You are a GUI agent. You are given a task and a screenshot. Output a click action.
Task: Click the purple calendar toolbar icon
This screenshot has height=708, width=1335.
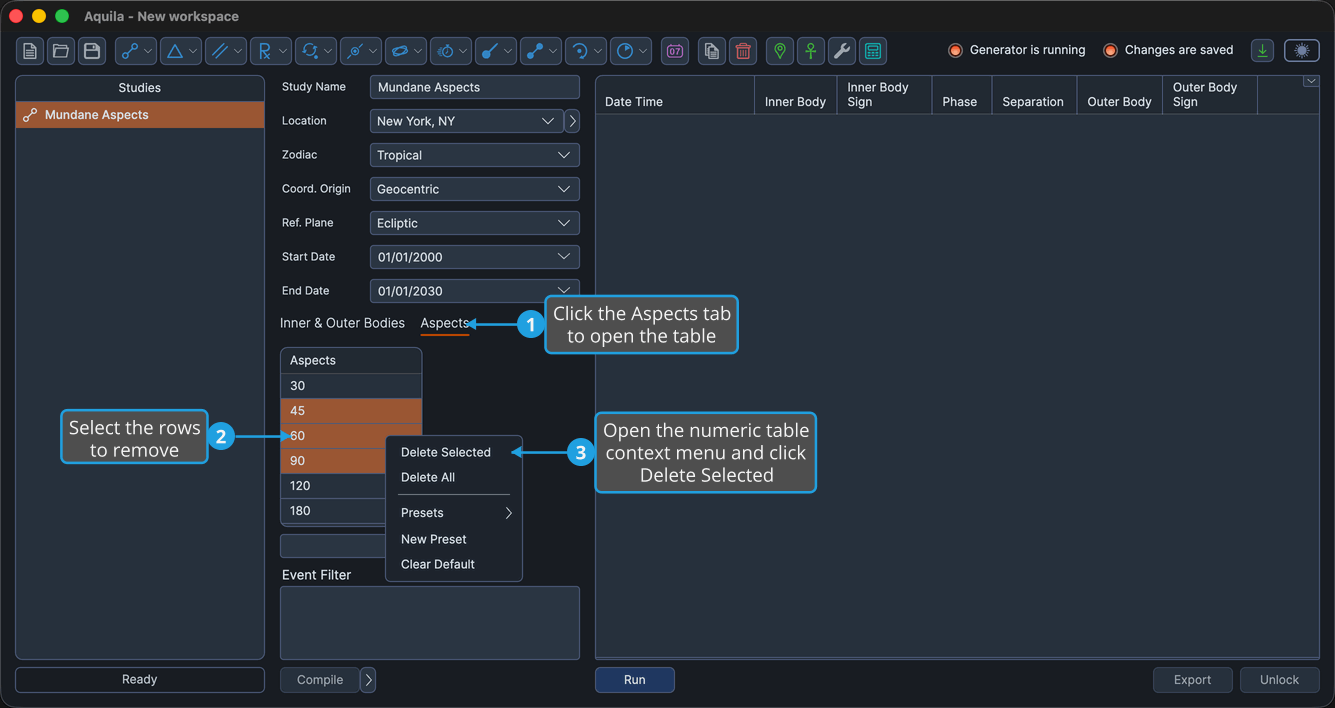(675, 51)
